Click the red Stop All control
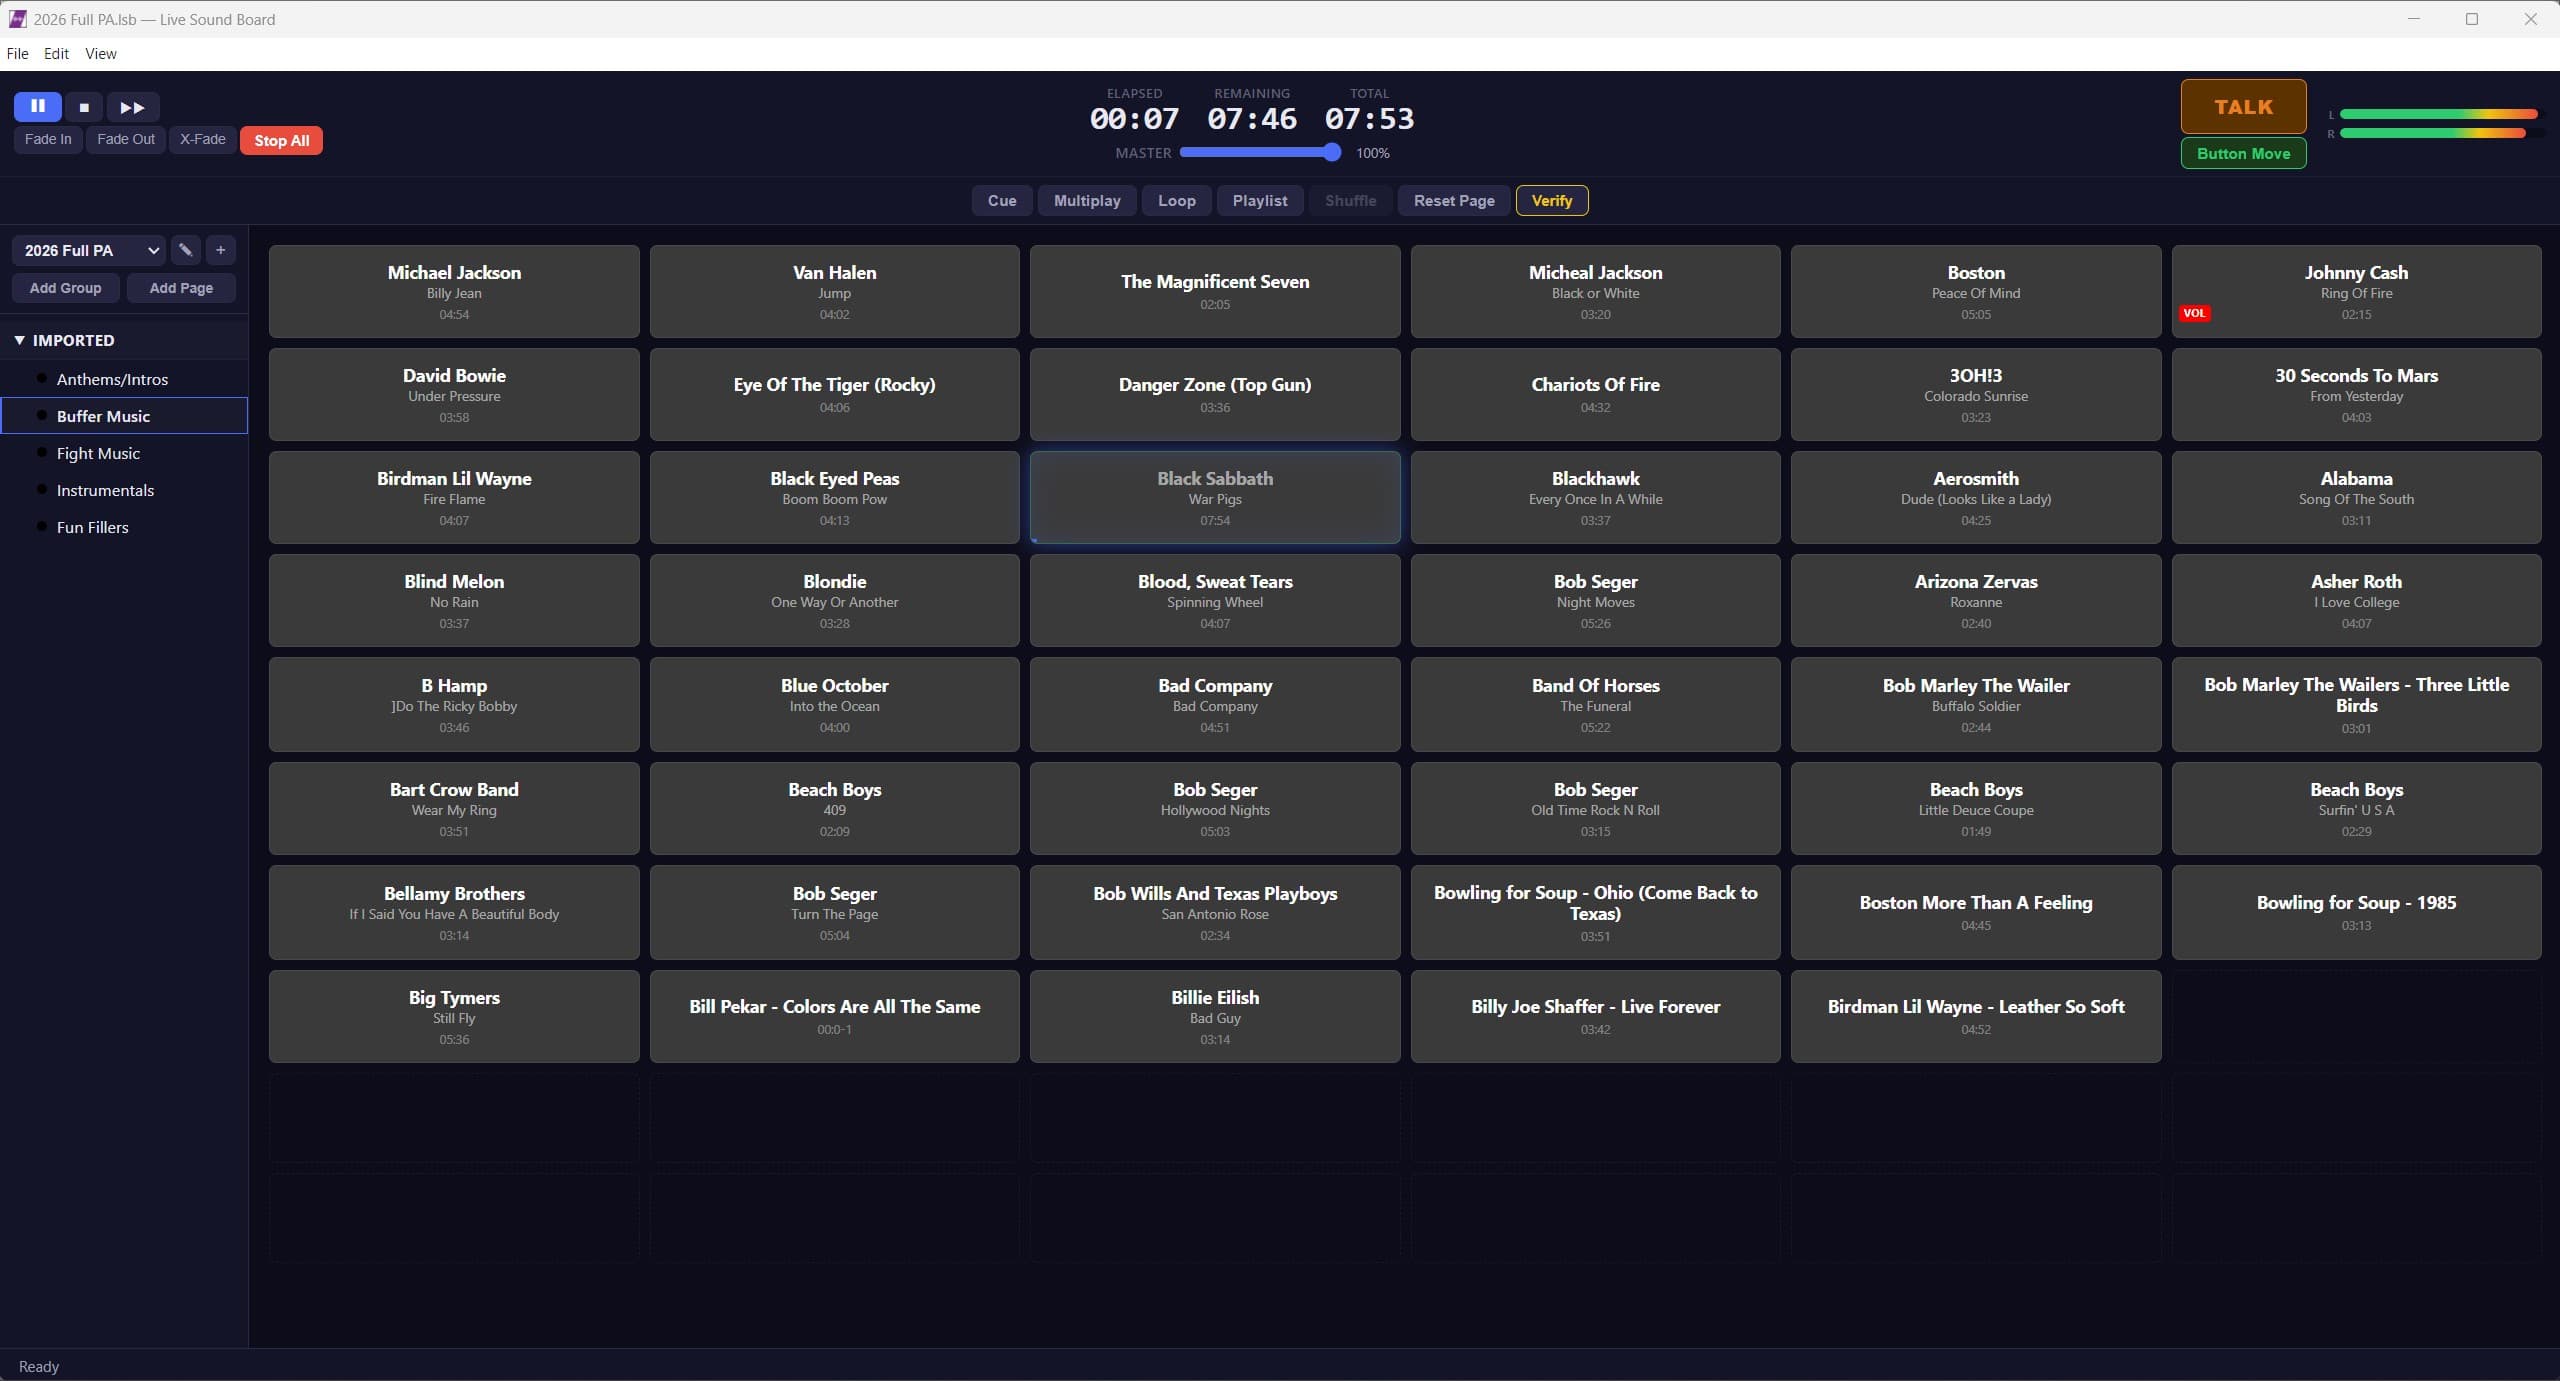The width and height of the screenshot is (2560, 1381). (x=280, y=140)
